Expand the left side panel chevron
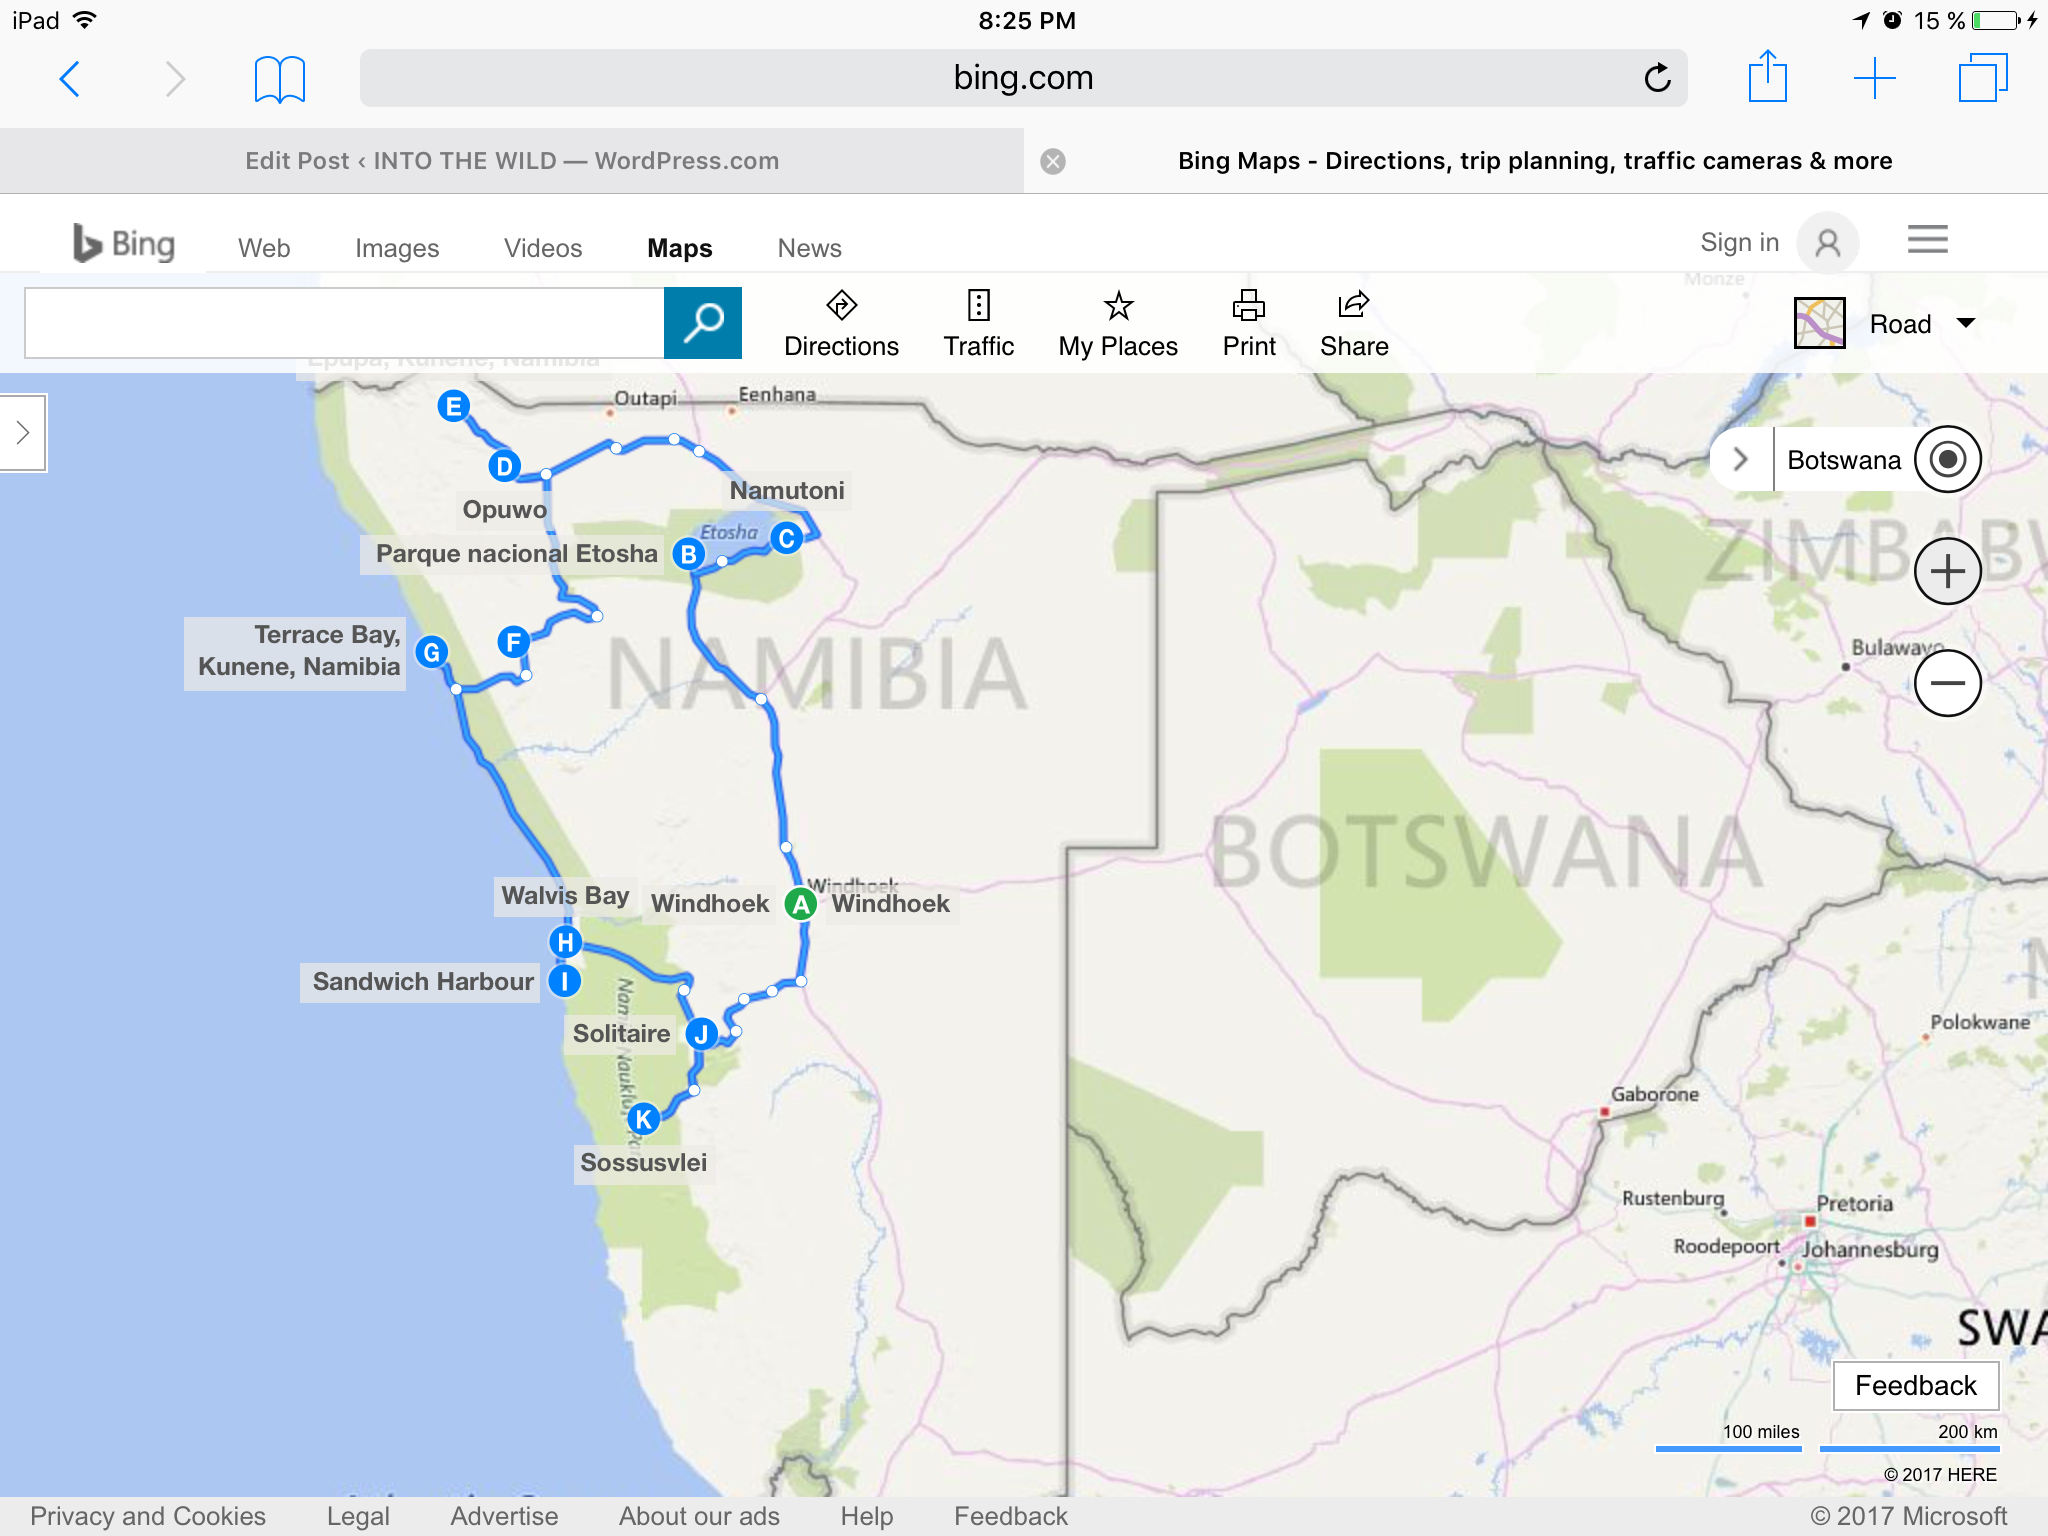Image resolution: width=2048 pixels, height=1536 pixels. pos(23,433)
